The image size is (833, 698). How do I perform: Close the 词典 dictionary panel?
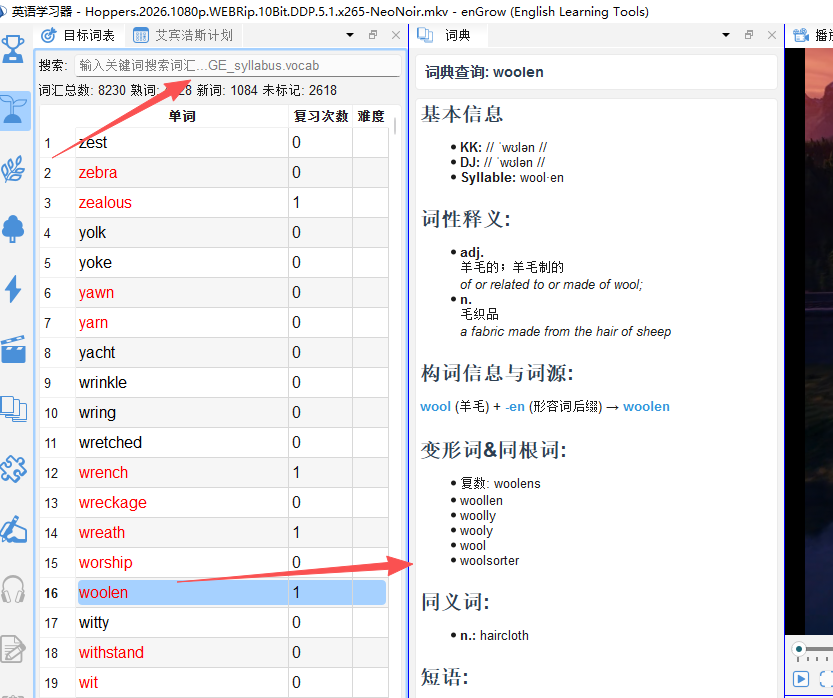[x=772, y=35]
